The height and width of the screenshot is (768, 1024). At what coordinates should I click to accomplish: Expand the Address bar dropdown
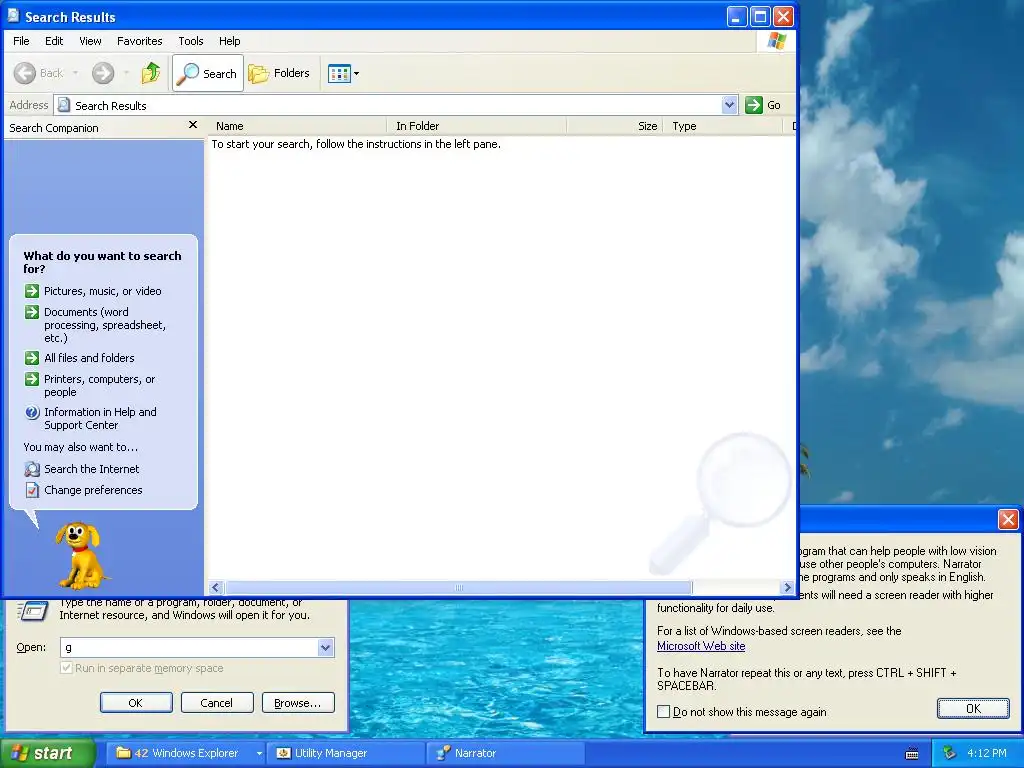[729, 104]
